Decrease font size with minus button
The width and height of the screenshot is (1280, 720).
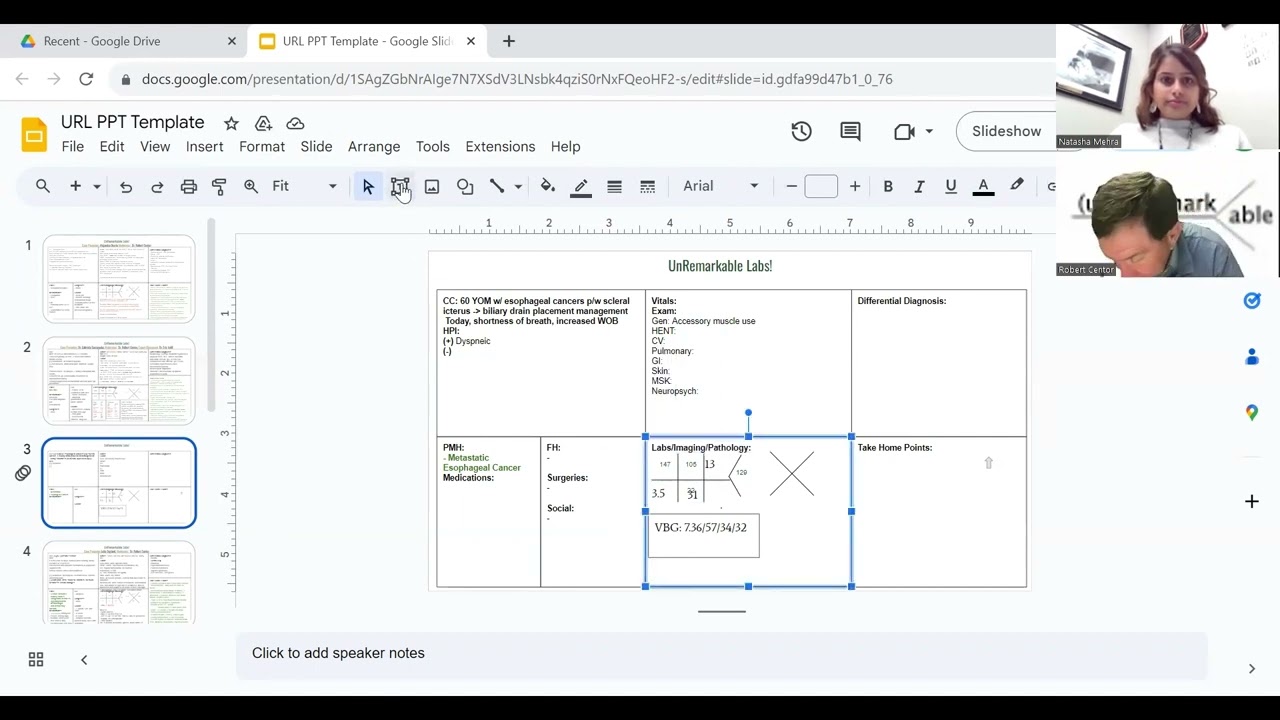pos(792,186)
